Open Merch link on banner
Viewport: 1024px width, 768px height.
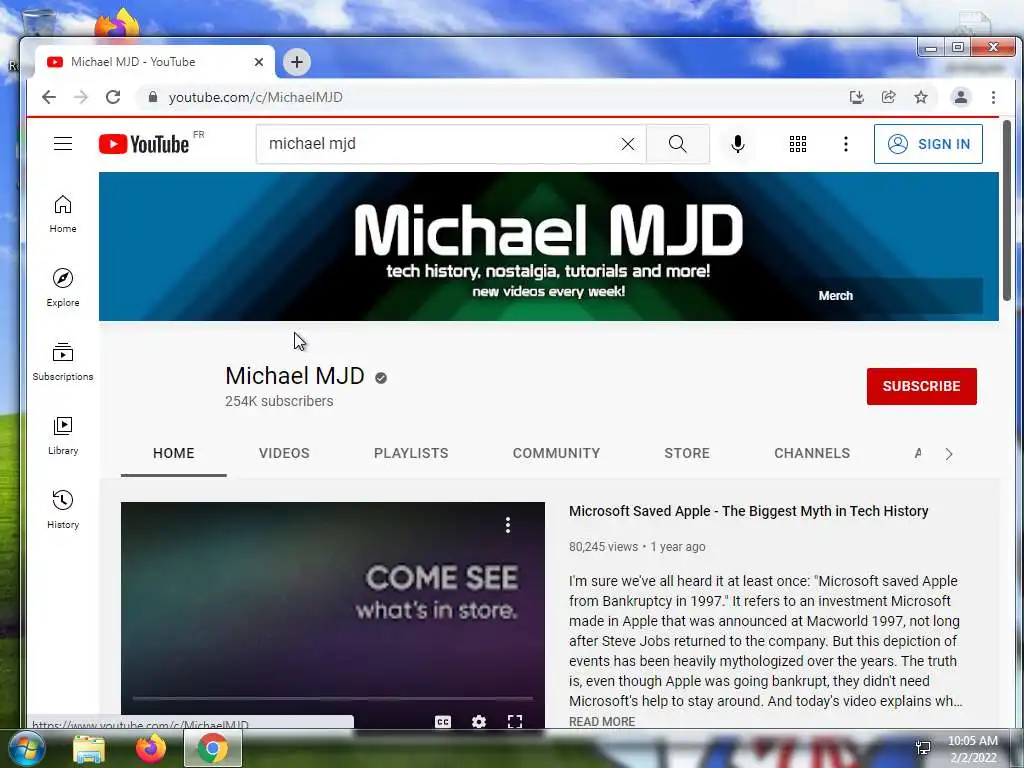tap(836, 296)
